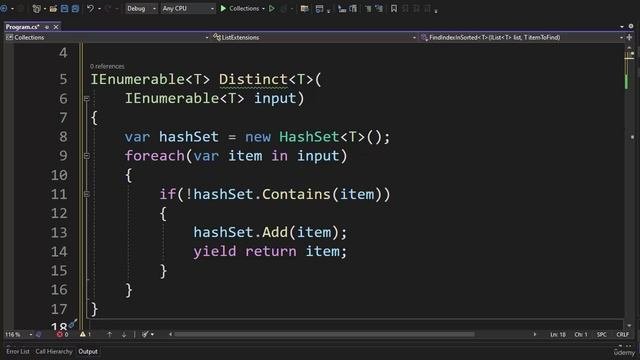
Task: Open a file with the folder toolbar icon
Action: 53,9
